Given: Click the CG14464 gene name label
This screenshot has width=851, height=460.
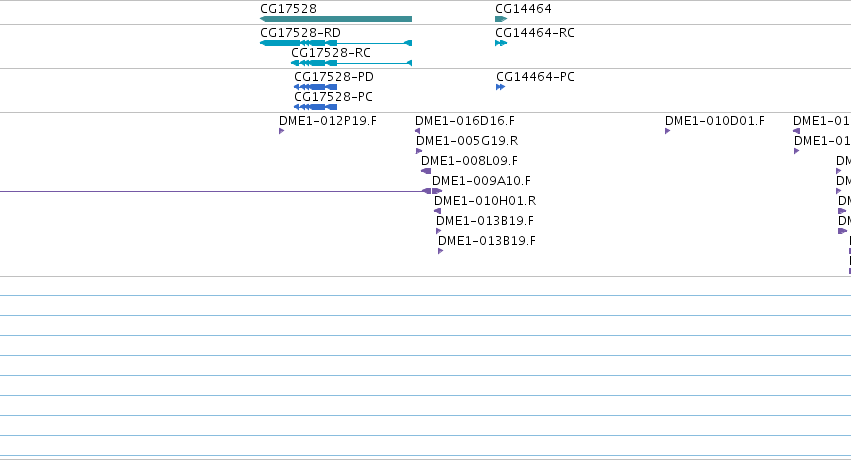Looking at the screenshot, I should click(x=523, y=9).
